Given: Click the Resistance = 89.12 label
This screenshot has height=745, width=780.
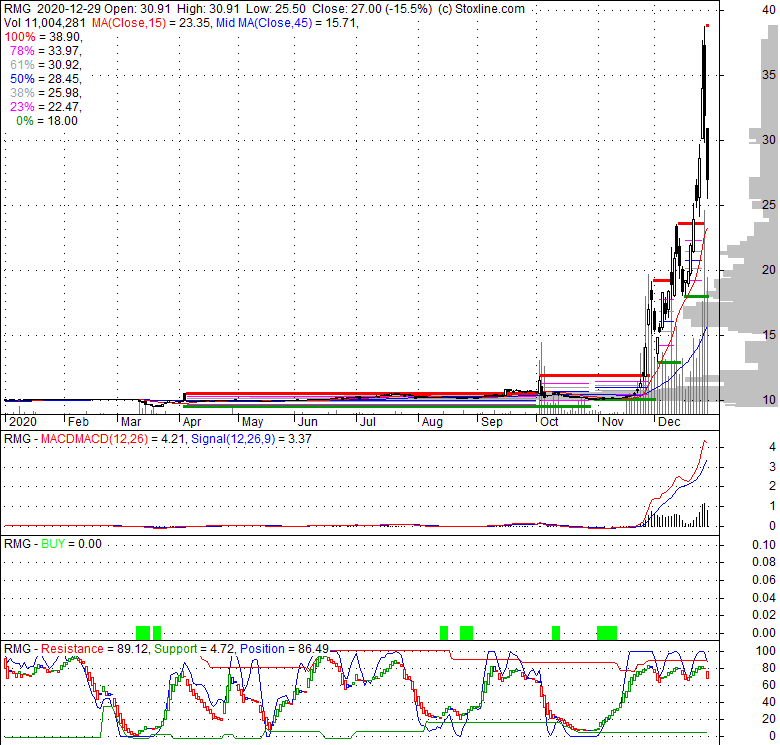Looking at the screenshot, I should [x=95, y=649].
